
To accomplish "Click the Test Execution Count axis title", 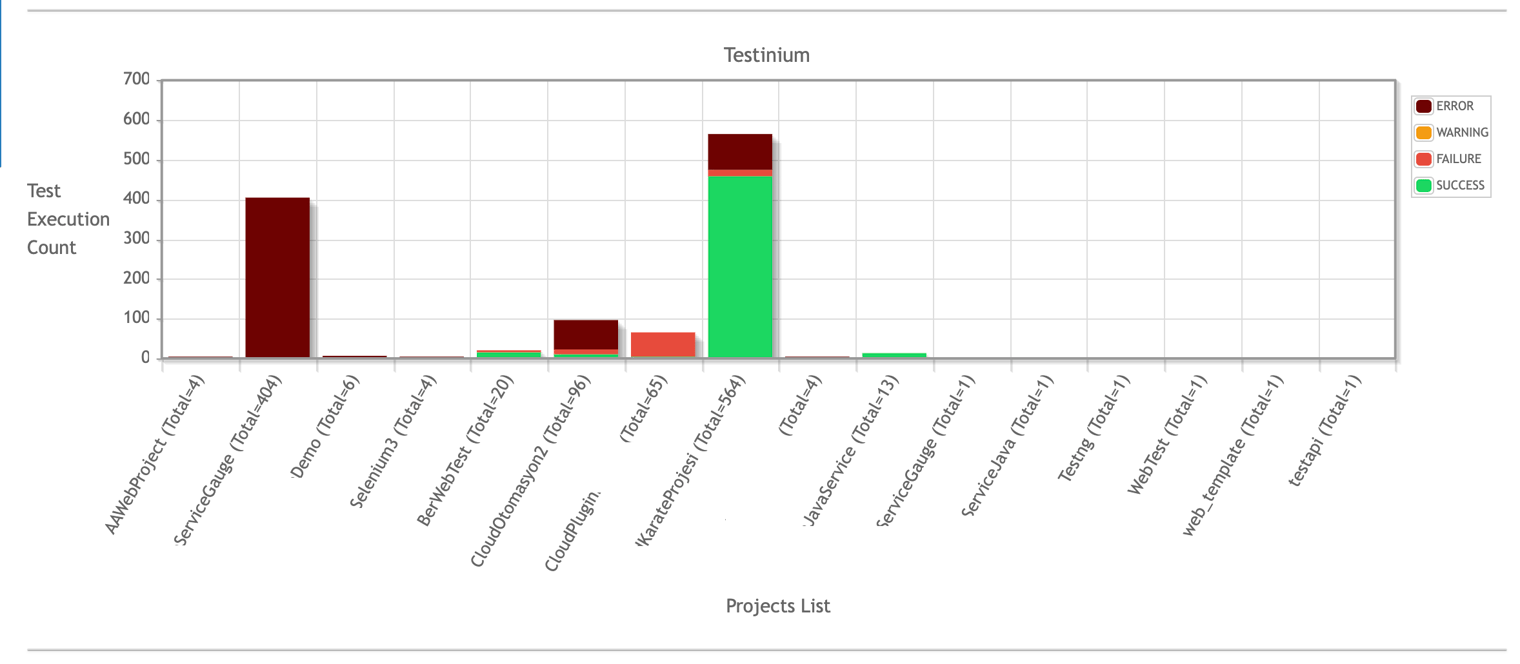I will pyautogui.click(x=68, y=219).
